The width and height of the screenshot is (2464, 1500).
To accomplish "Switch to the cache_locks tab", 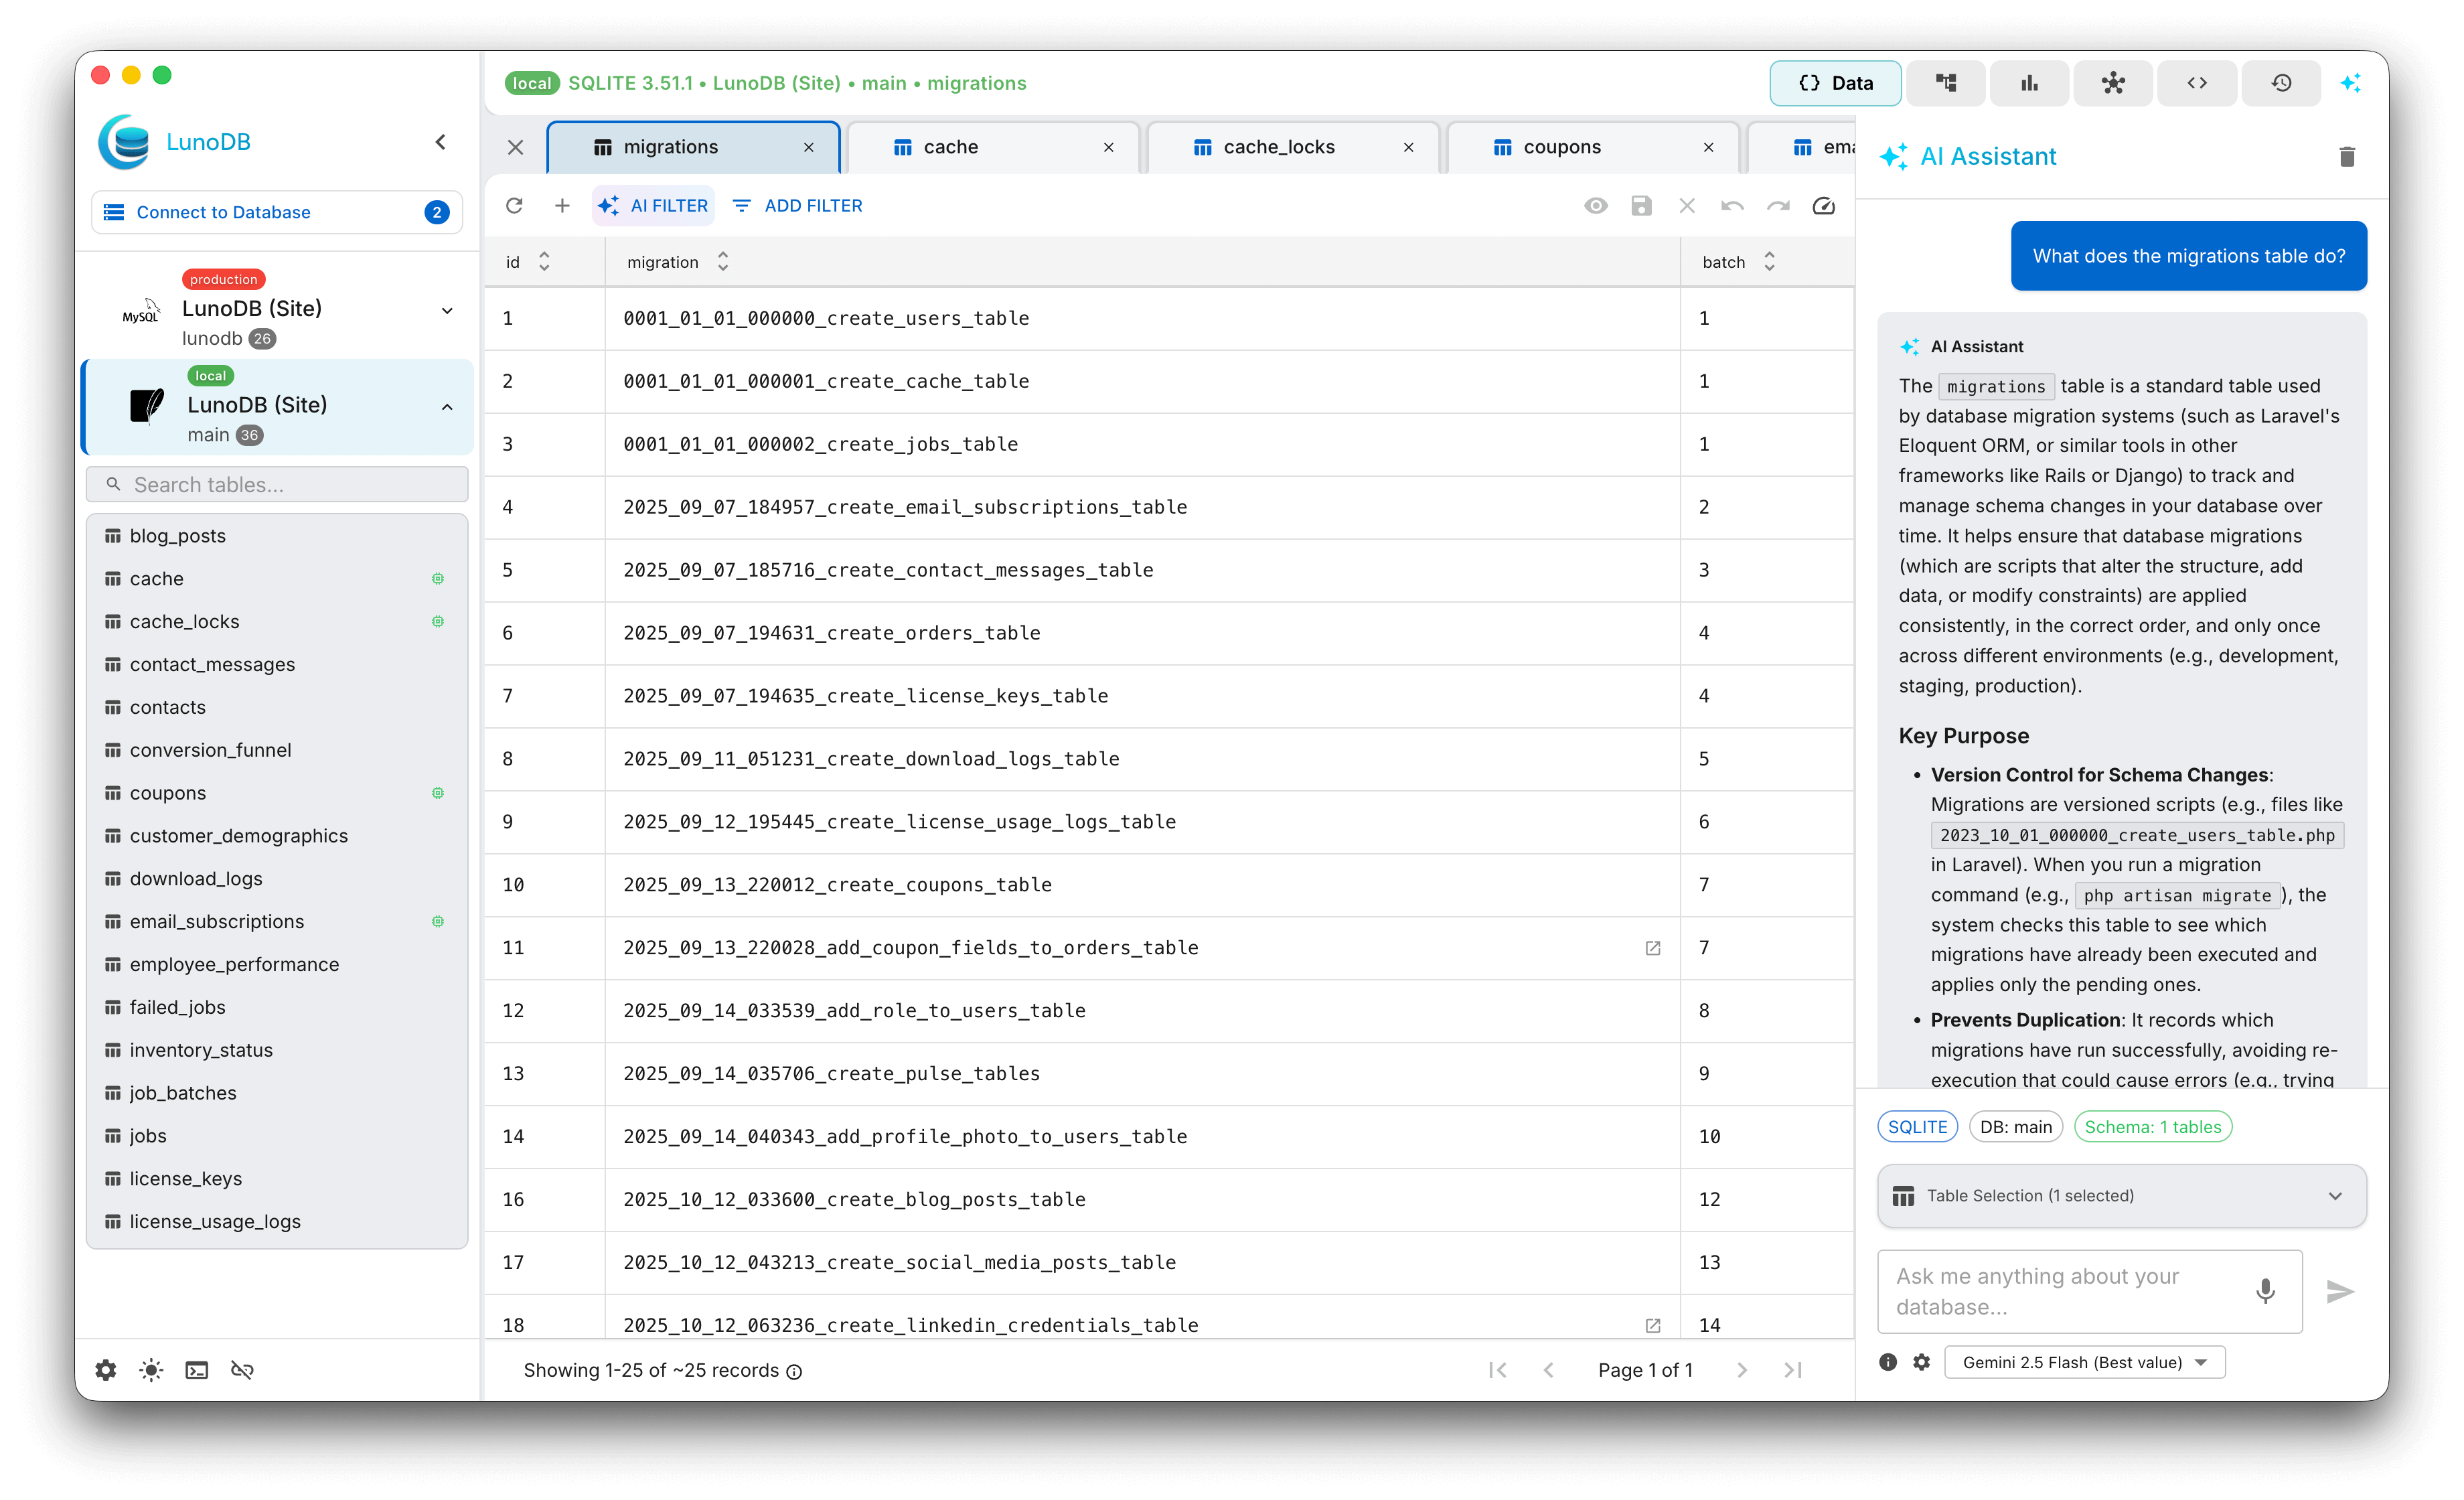I will tap(1279, 146).
